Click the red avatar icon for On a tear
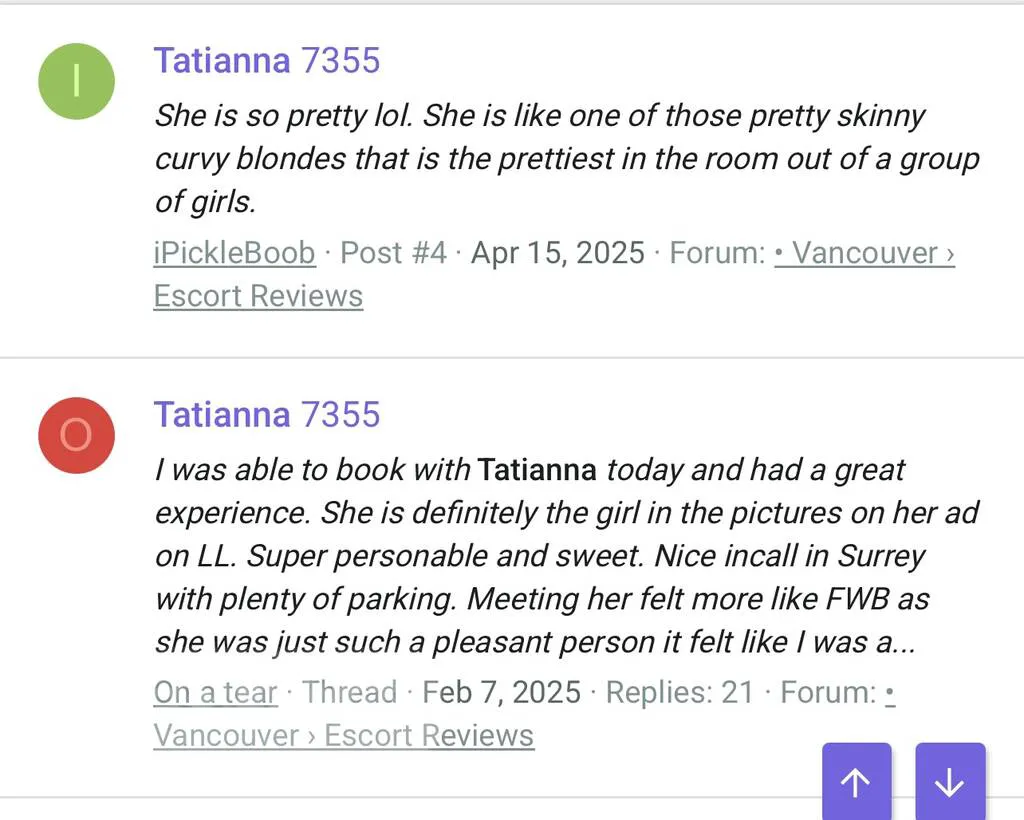This screenshot has width=1024, height=820. (76, 435)
